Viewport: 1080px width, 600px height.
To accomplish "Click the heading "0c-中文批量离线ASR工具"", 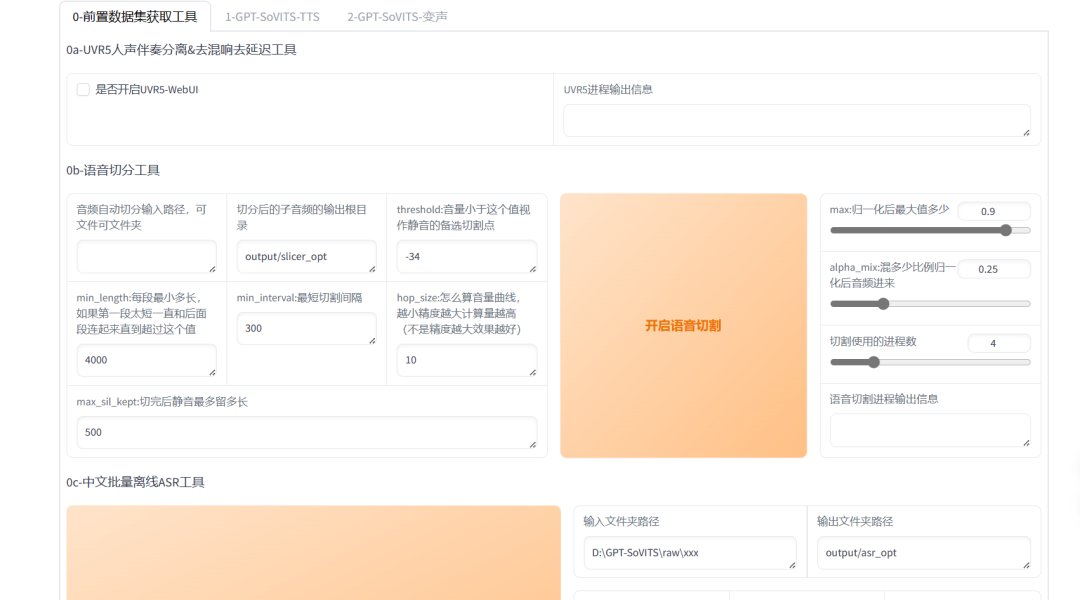I will point(135,482).
